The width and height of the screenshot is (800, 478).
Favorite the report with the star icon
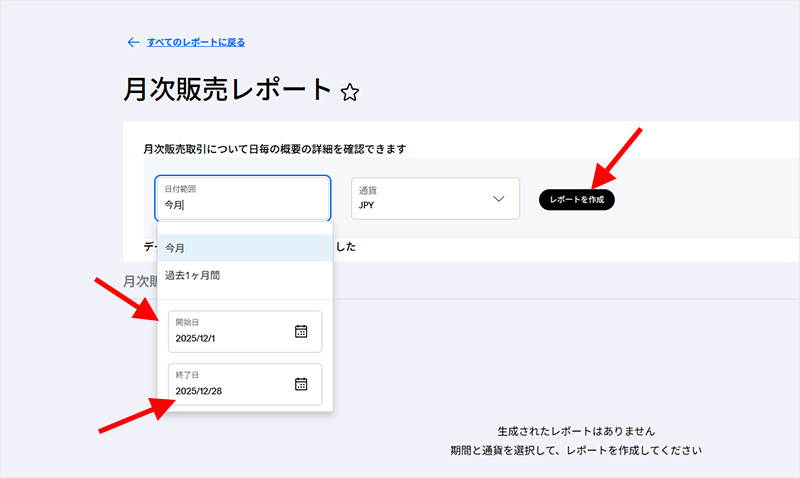pos(349,93)
